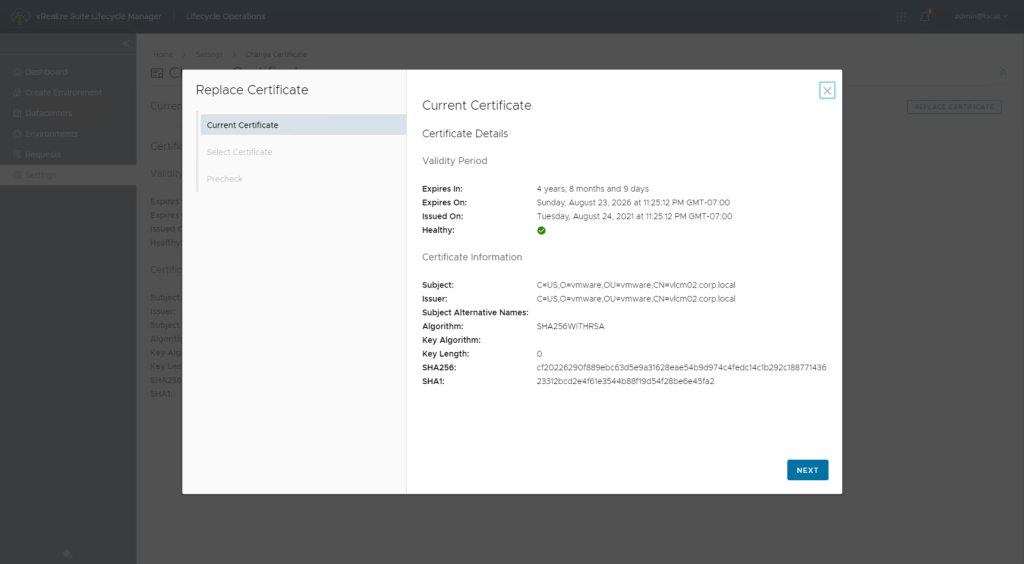This screenshot has height=564, width=1024.
Task: Click the vRealize Suite Lifecycle Manager logo
Action: [x=20, y=16]
